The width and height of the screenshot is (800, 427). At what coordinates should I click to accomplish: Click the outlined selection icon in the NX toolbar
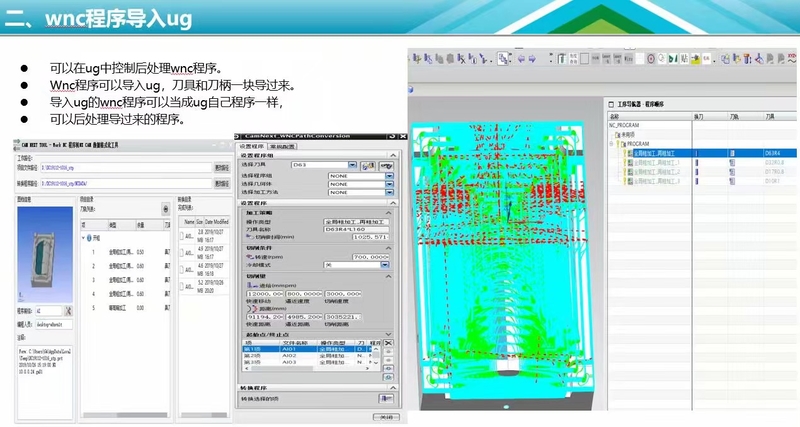tap(504, 59)
